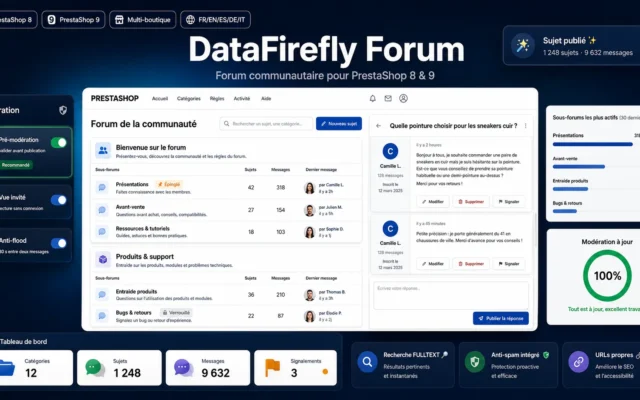Open notifications bell icon
The image size is (640, 400).
click(x=372, y=98)
